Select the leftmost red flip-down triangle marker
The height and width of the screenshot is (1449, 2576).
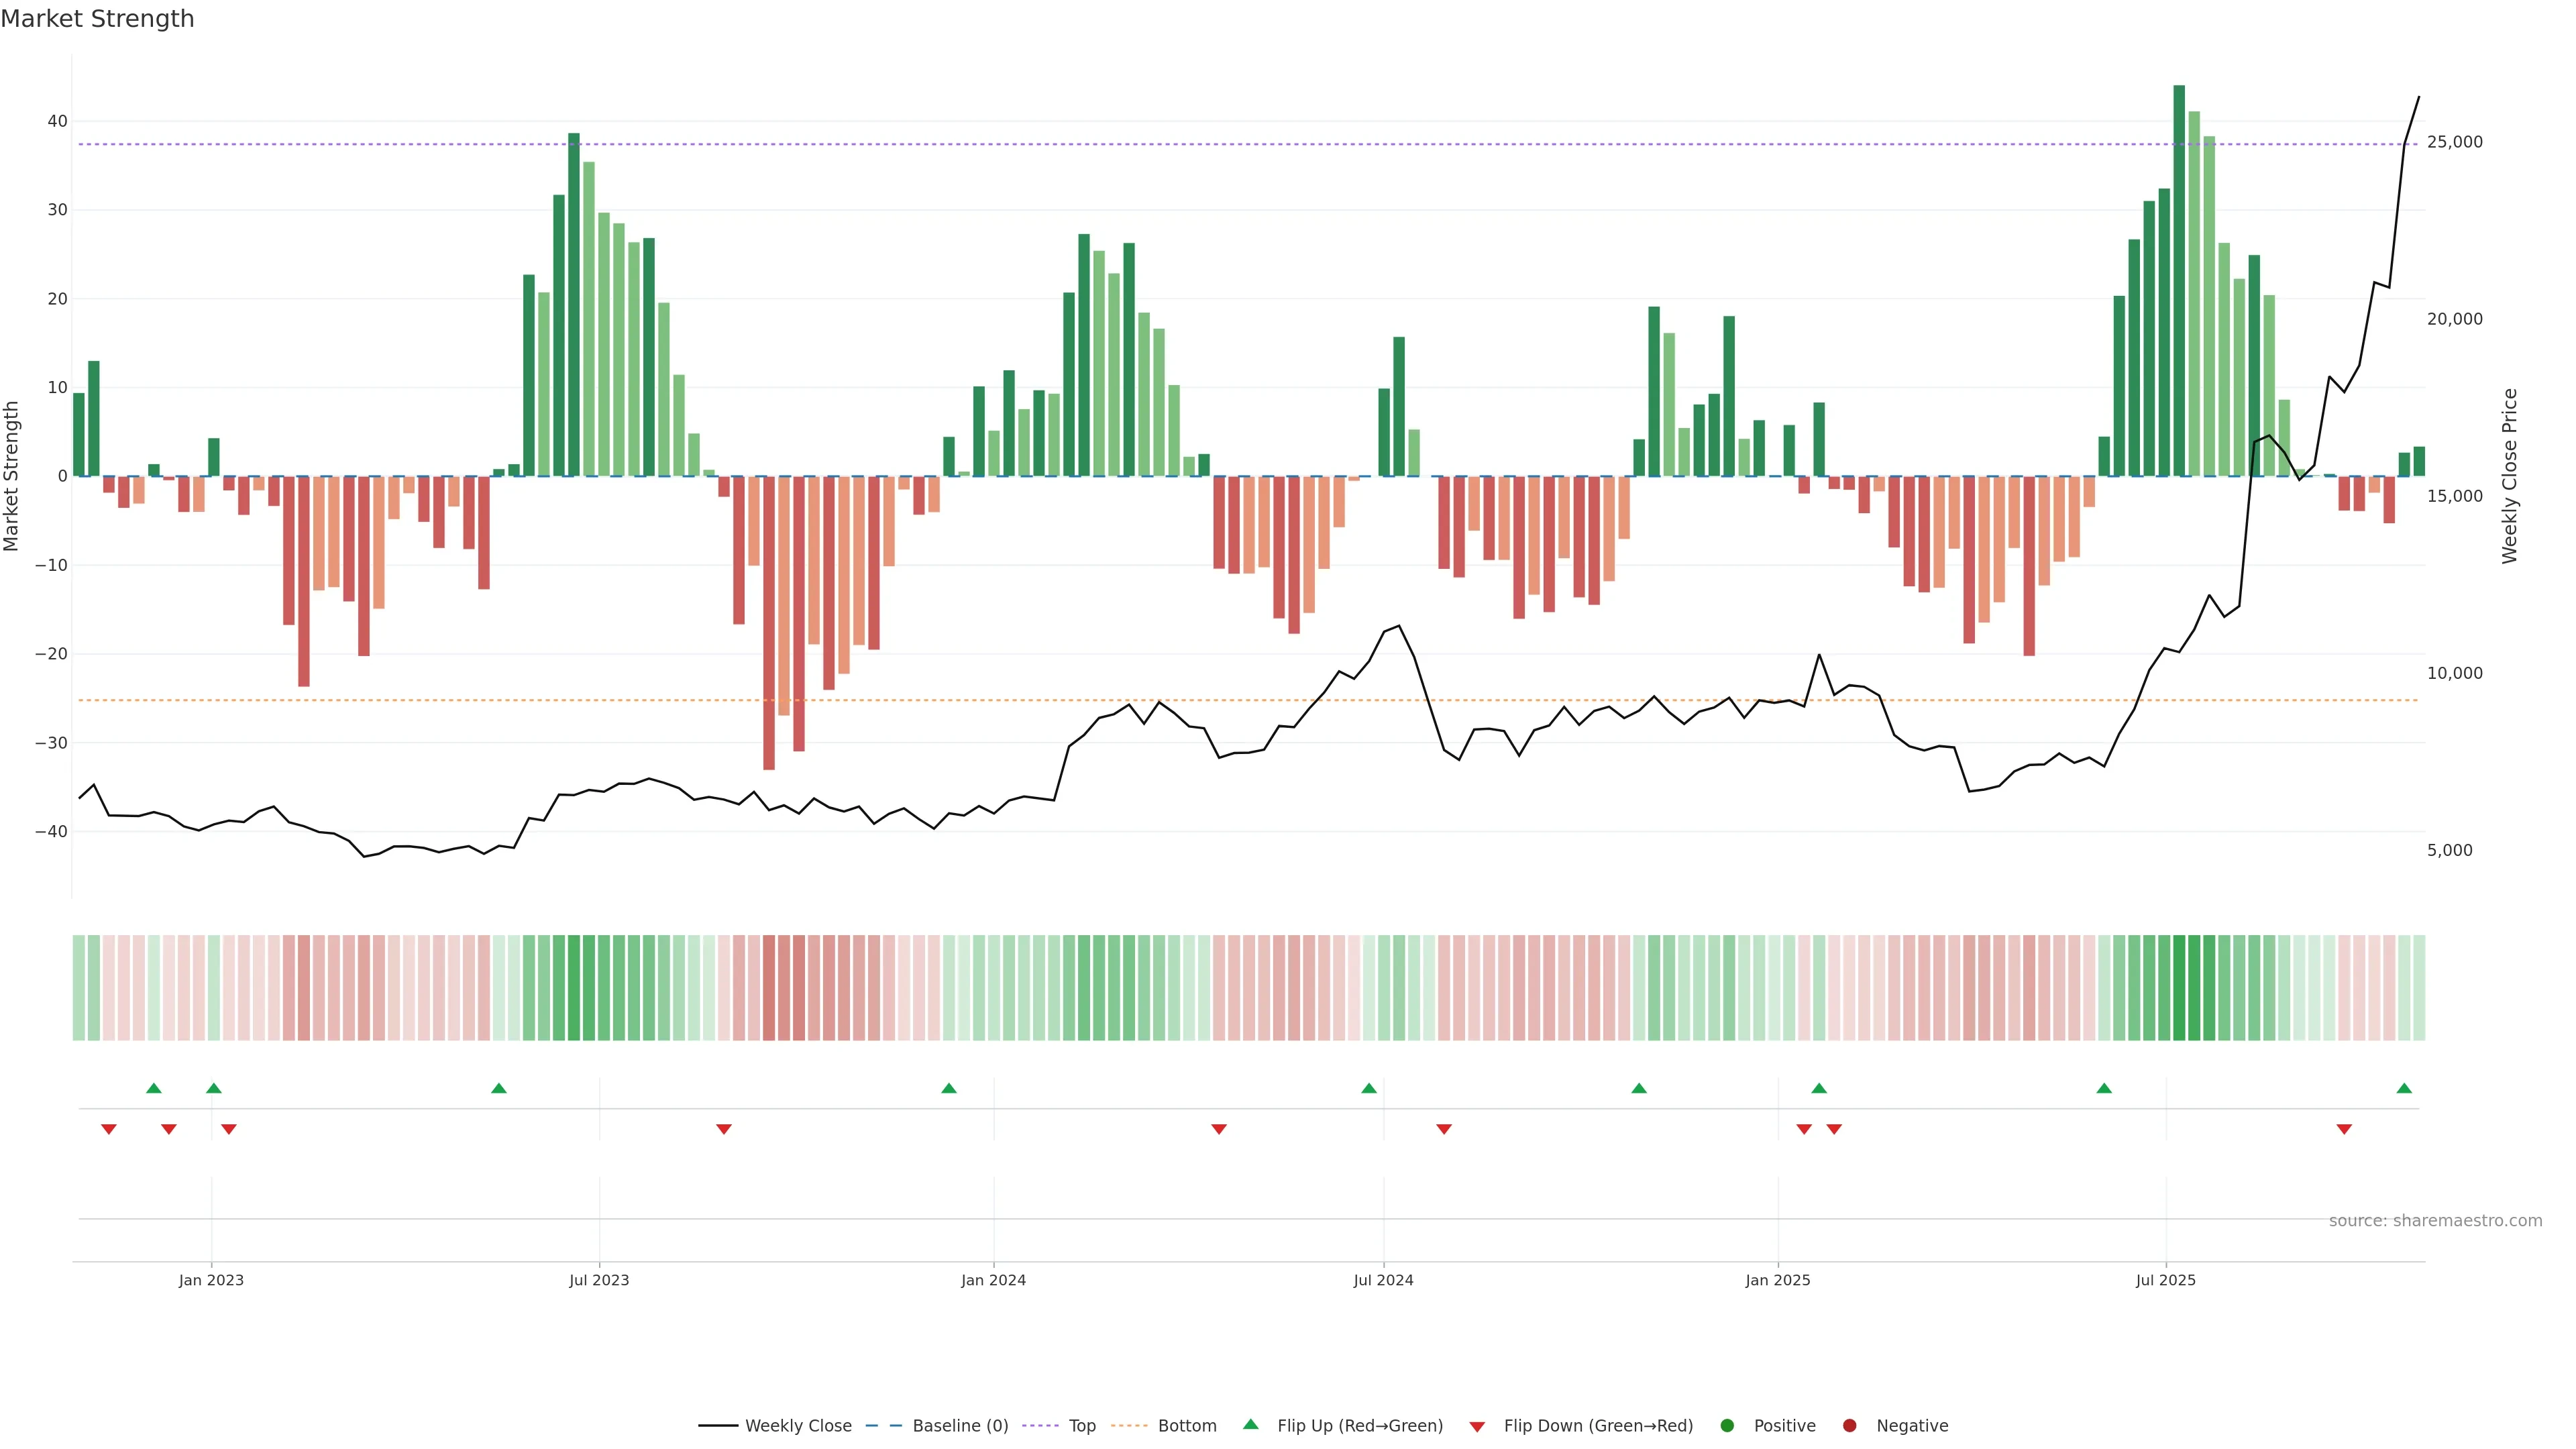[109, 1129]
